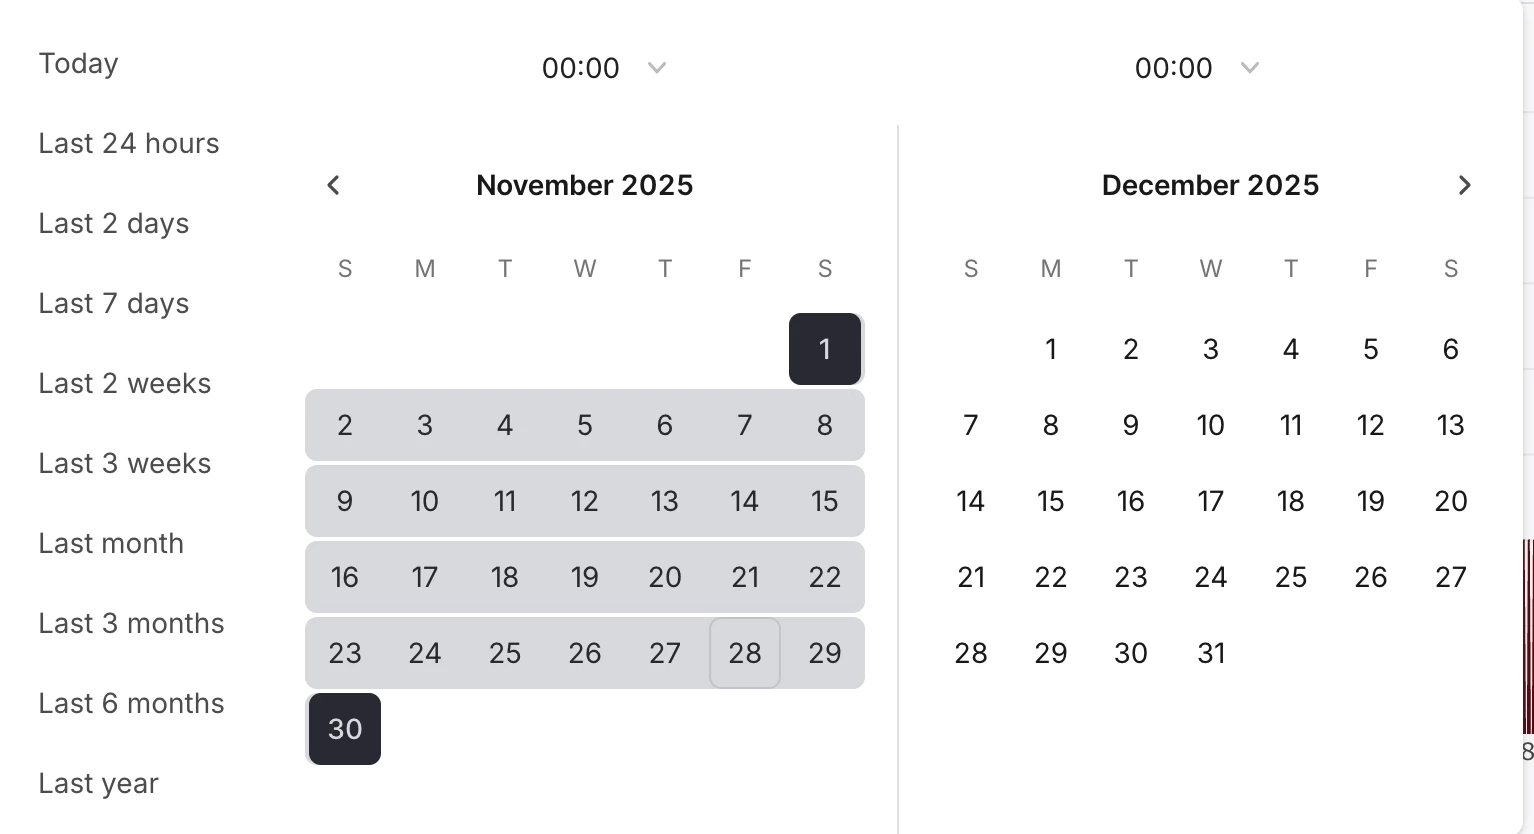Select the Last 3 months preset
The width and height of the screenshot is (1534, 834).
pos(131,623)
